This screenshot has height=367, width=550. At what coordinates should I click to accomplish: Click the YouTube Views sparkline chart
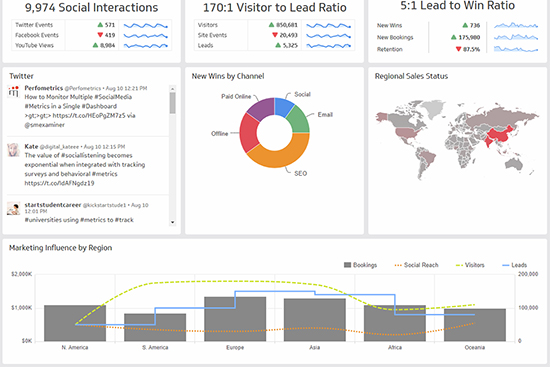click(146, 46)
